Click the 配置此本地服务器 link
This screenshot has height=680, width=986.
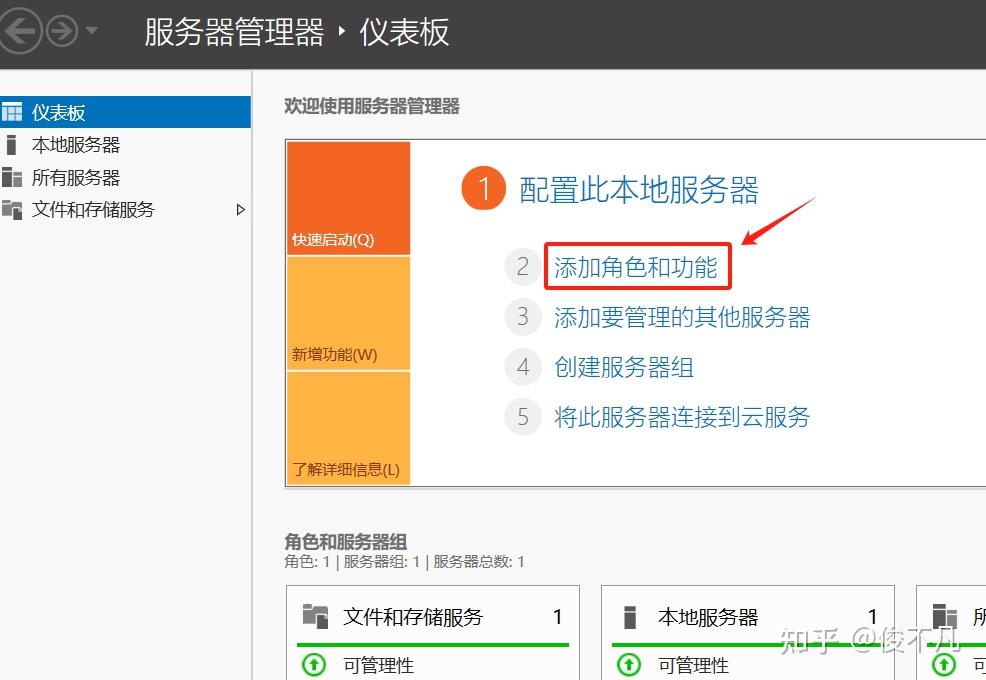639,189
